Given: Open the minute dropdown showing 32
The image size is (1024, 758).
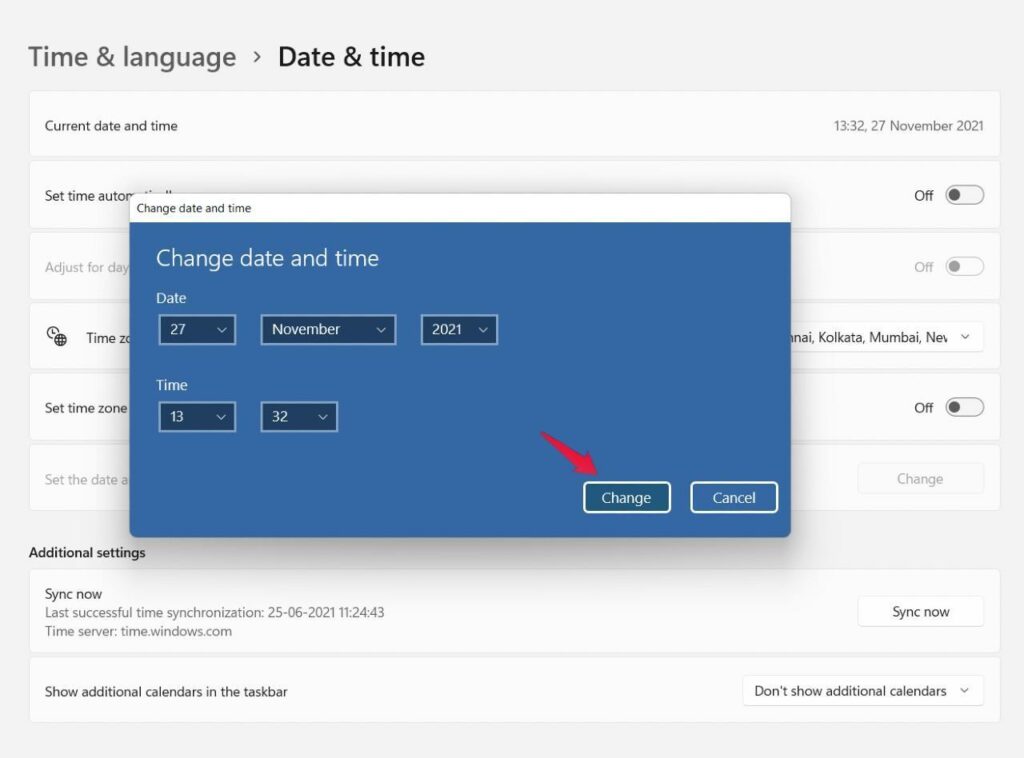Looking at the screenshot, I should (298, 416).
